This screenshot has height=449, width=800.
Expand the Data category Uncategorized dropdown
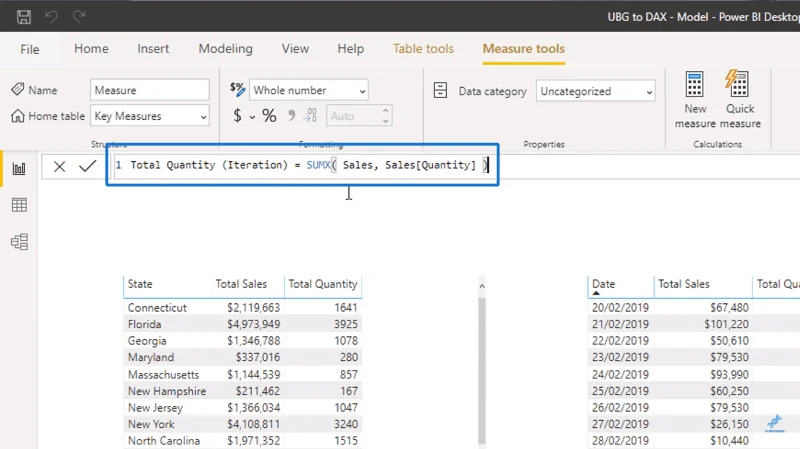(595, 91)
